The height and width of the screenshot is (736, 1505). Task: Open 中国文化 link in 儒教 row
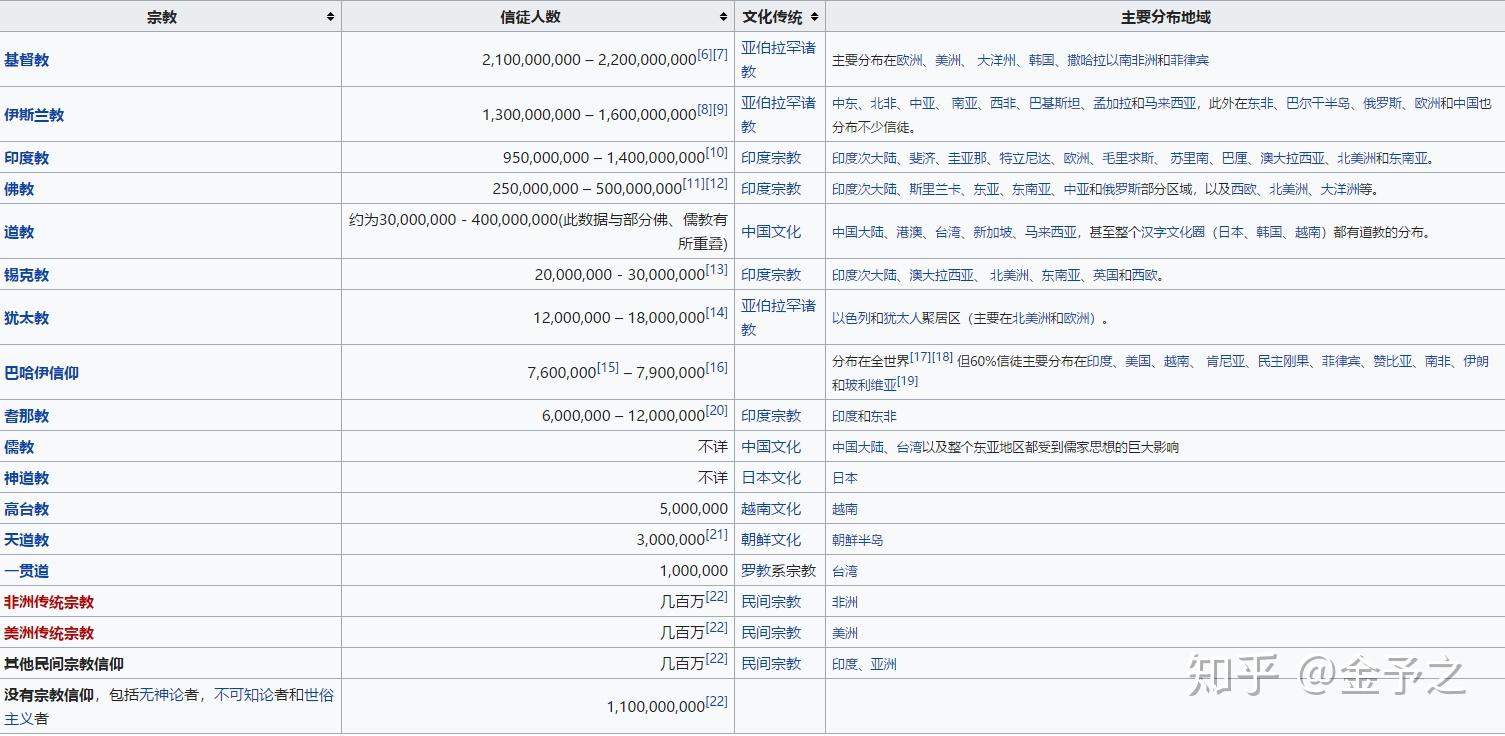point(771,447)
